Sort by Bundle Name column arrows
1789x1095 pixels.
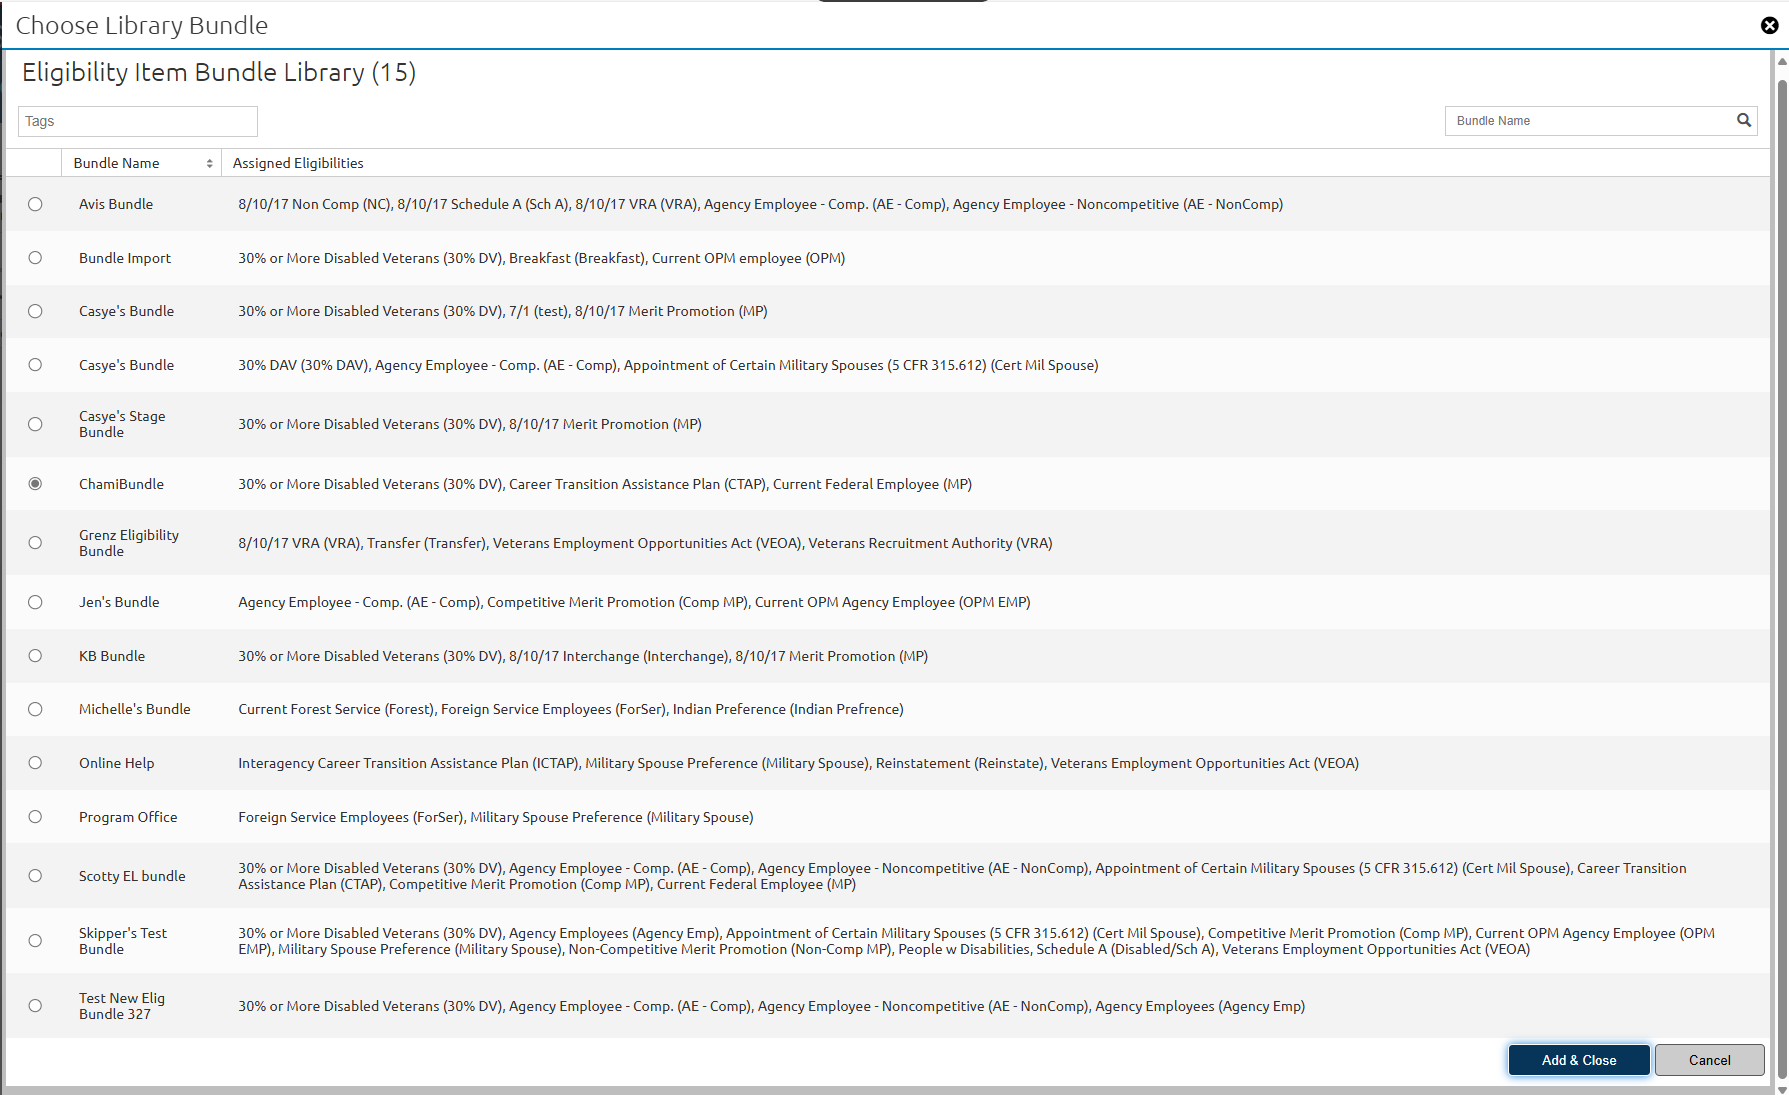[209, 163]
